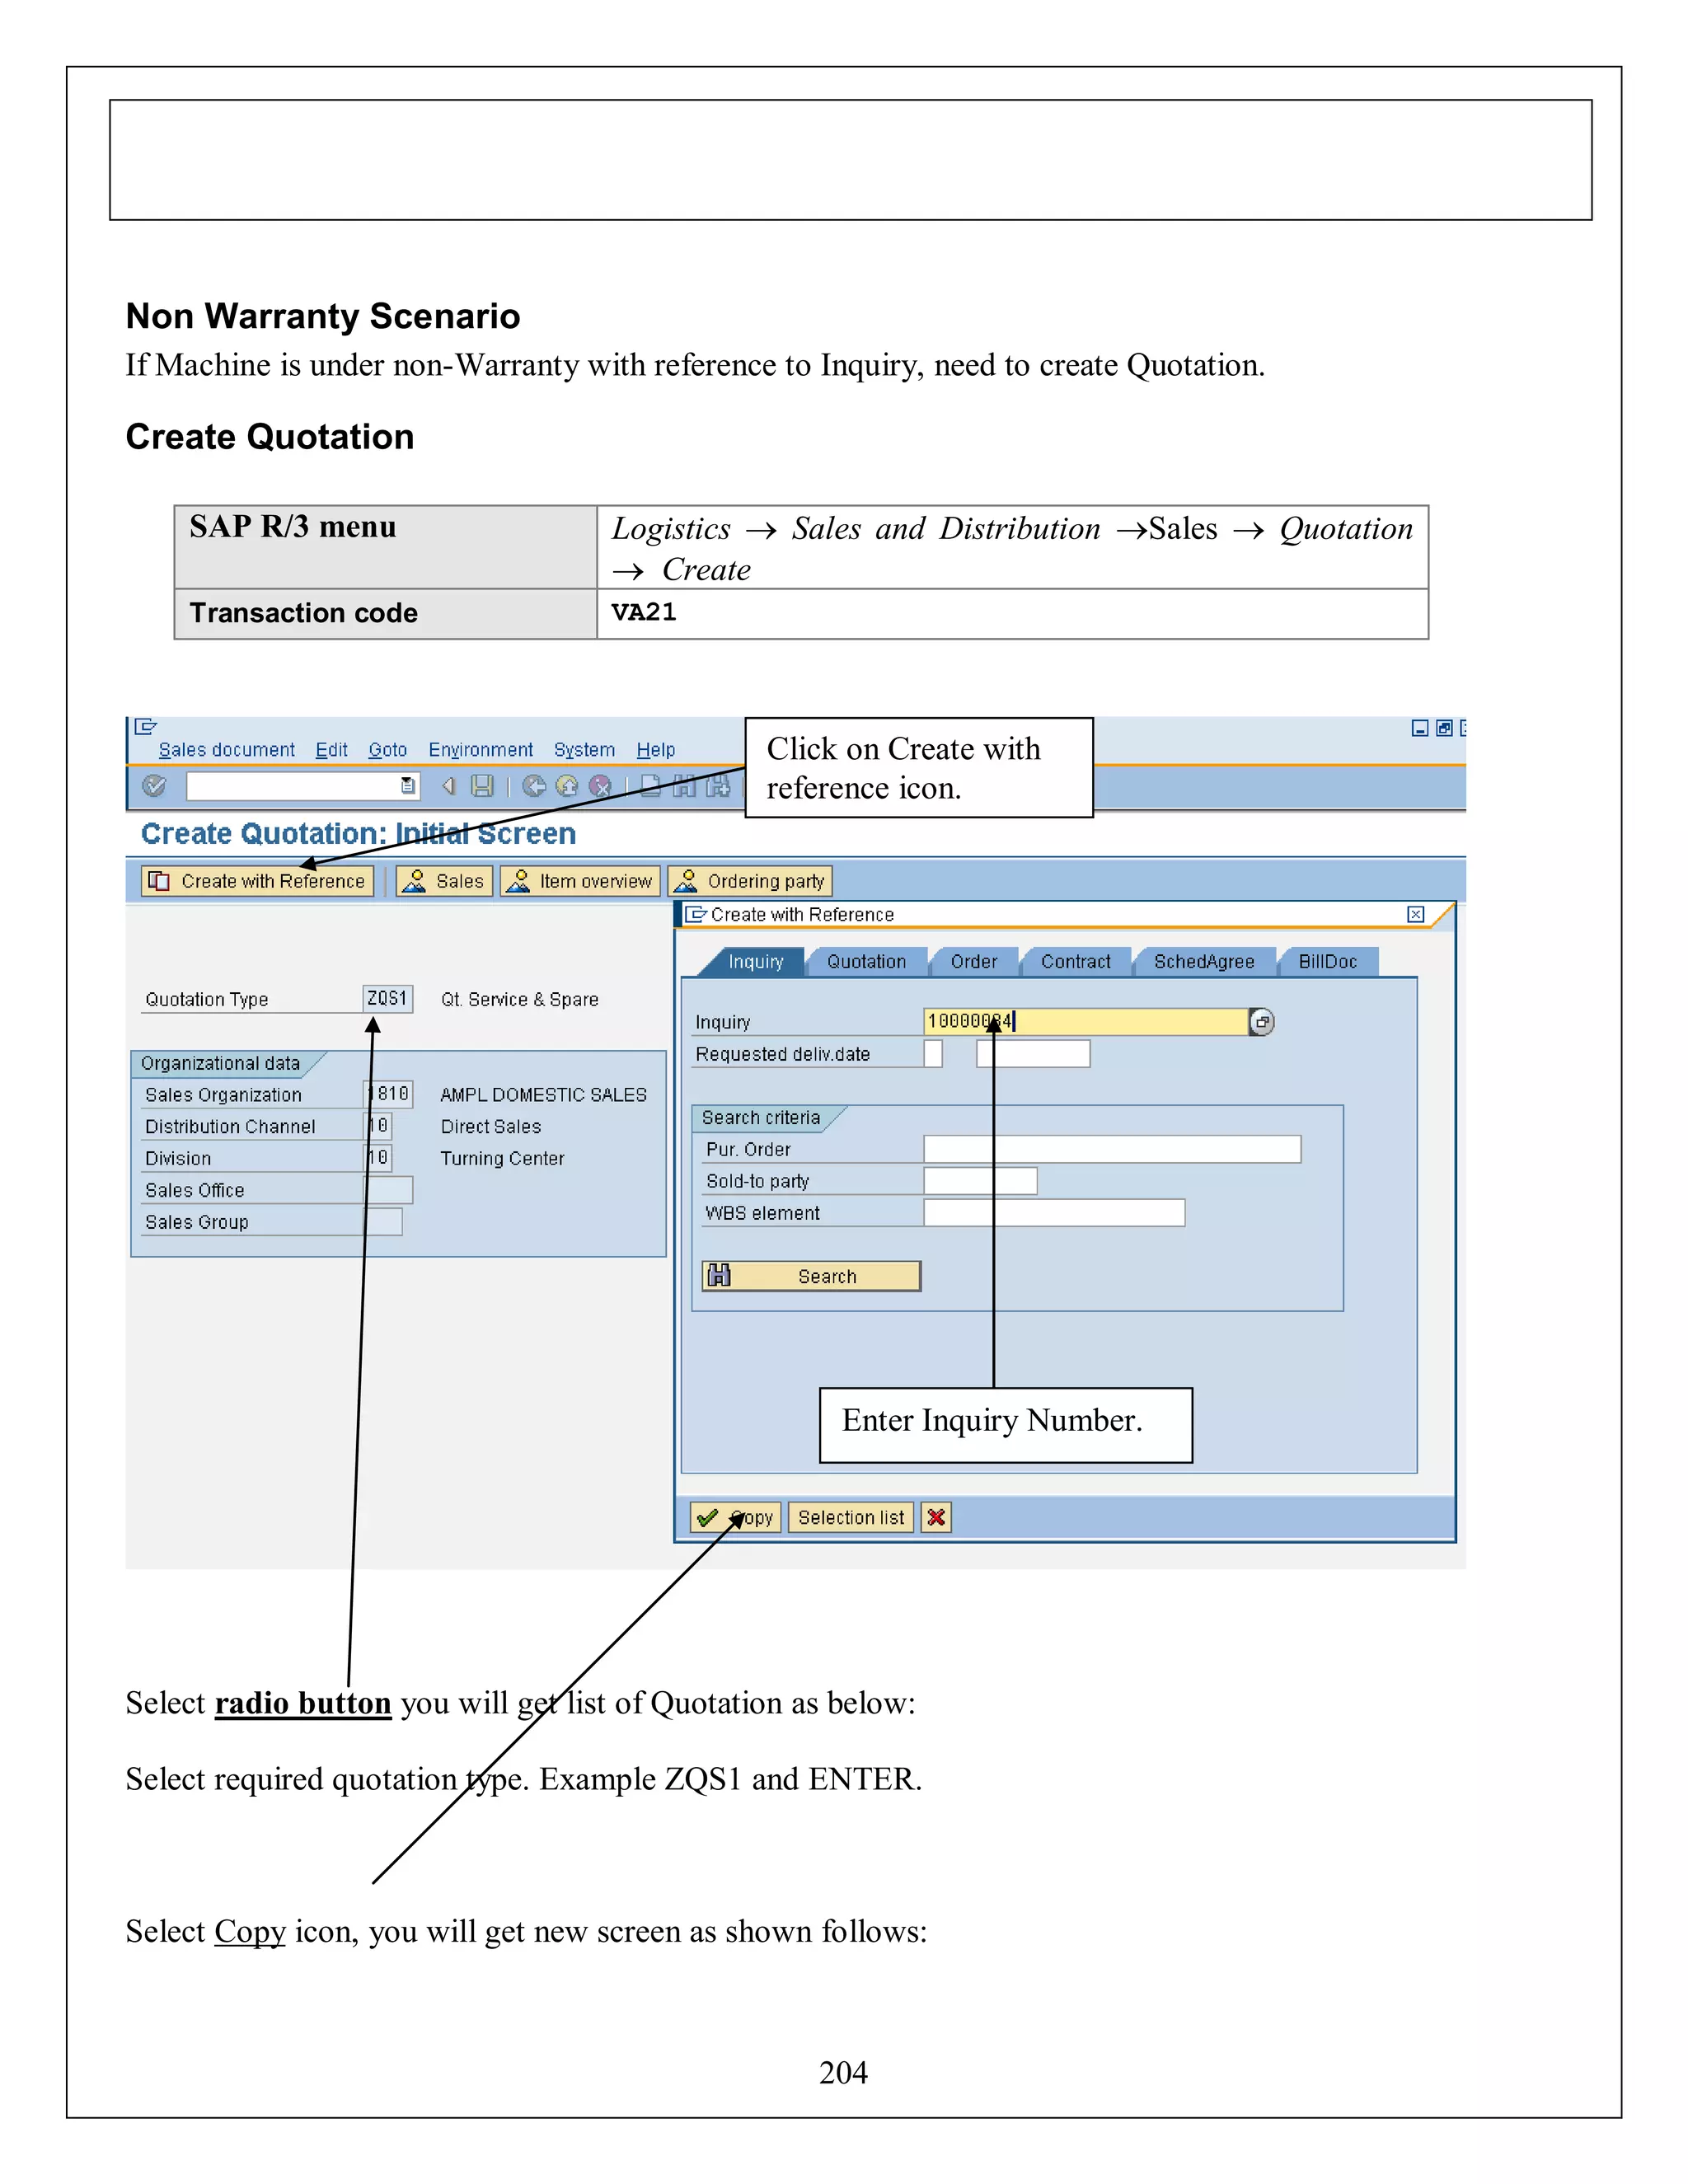Screen dimensions: 1688x2184
Task: Click the green Enter checkmark icon
Action: coord(154,786)
